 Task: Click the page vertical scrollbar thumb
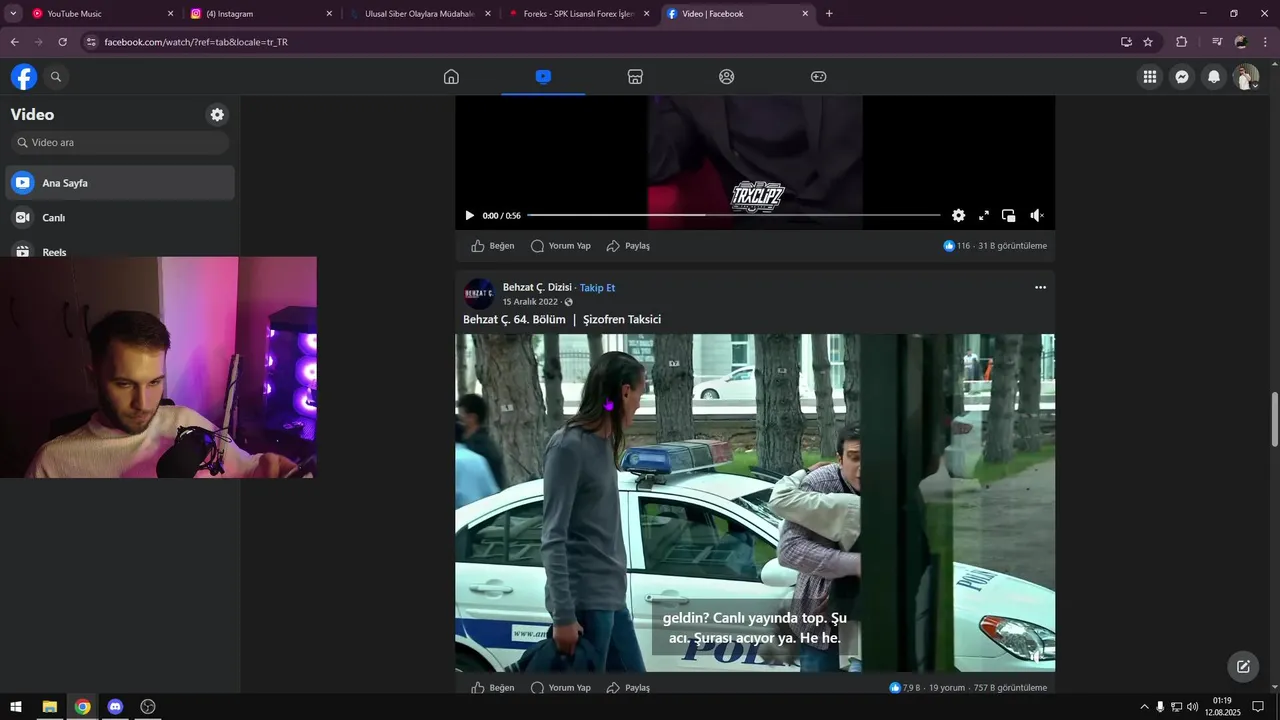pyautogui.click(x=1274, y=420)
